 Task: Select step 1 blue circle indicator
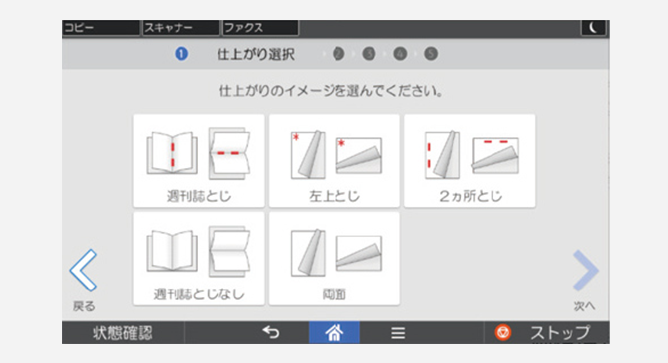(181, 54)
